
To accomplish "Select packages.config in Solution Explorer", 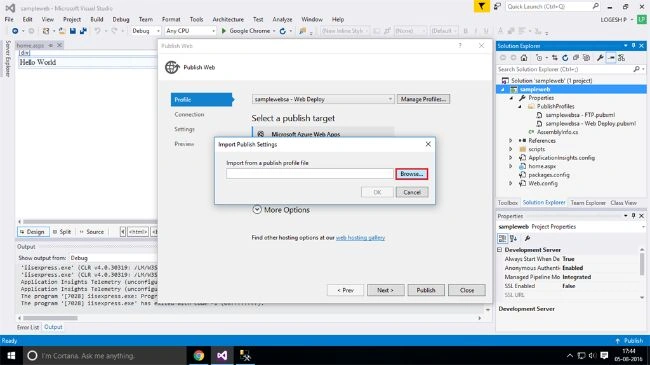I will point(549,175).
